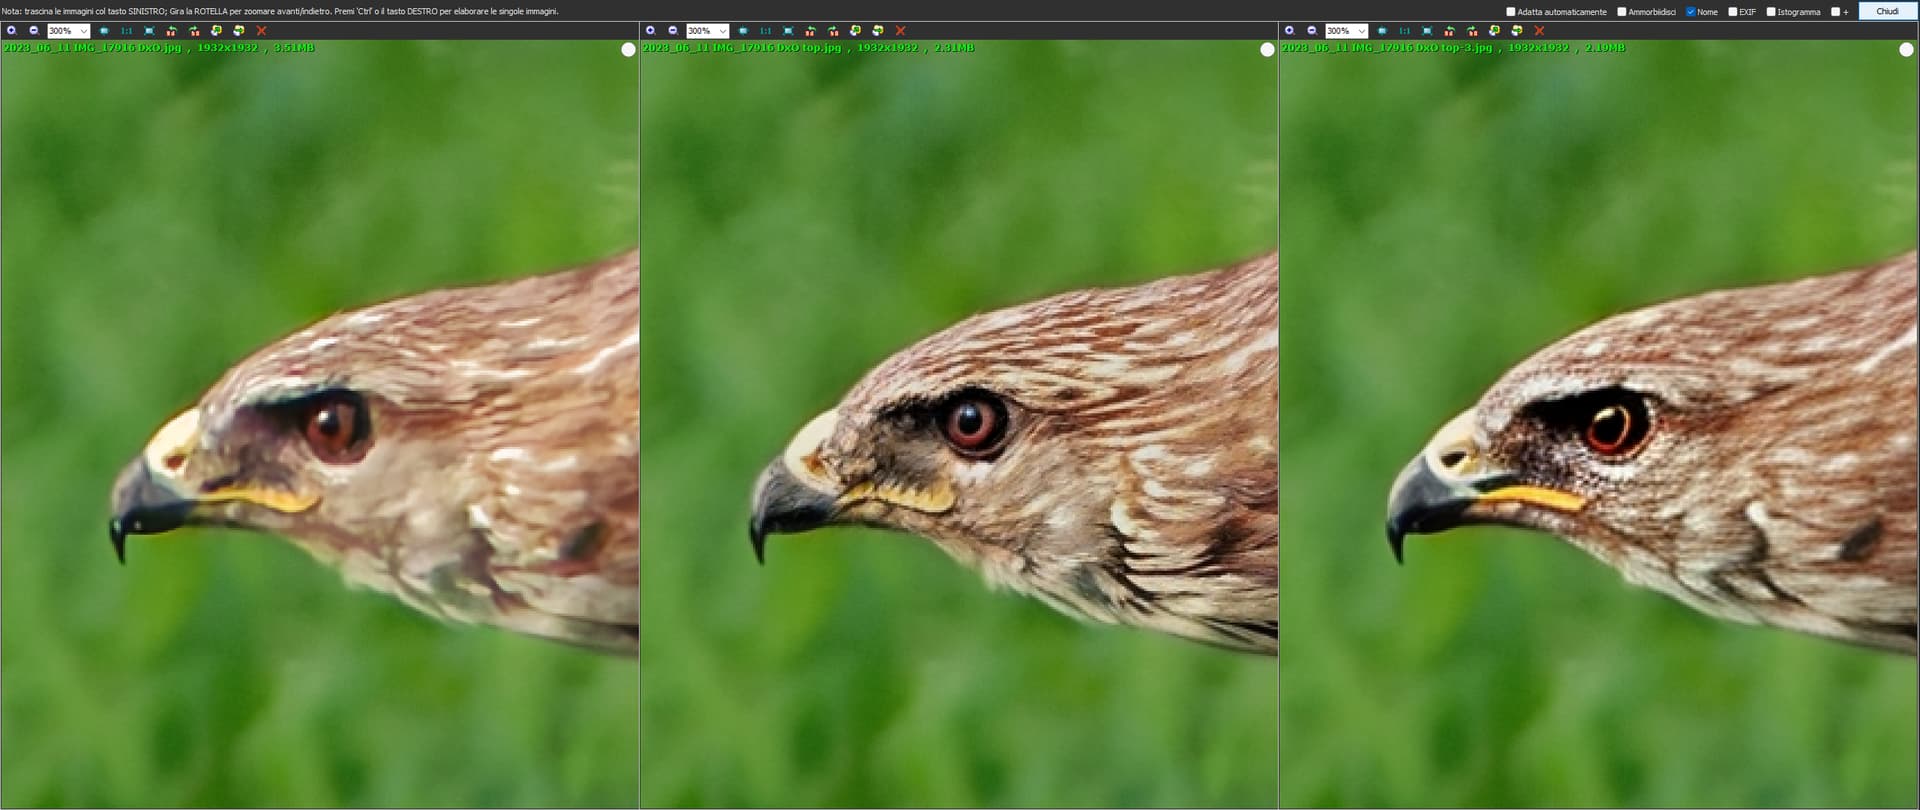This screenshot has height=810, width=1920.
Task: Click white circle marker on middle image
Action: coord(1267,50)
